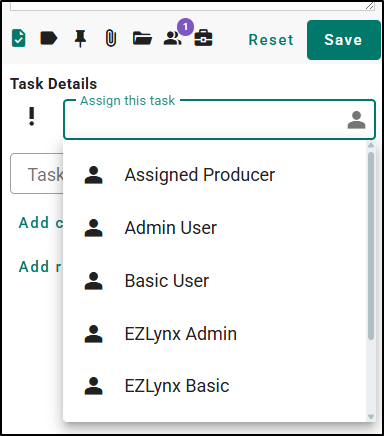
Task: Save the task
Action: [344, 40]
